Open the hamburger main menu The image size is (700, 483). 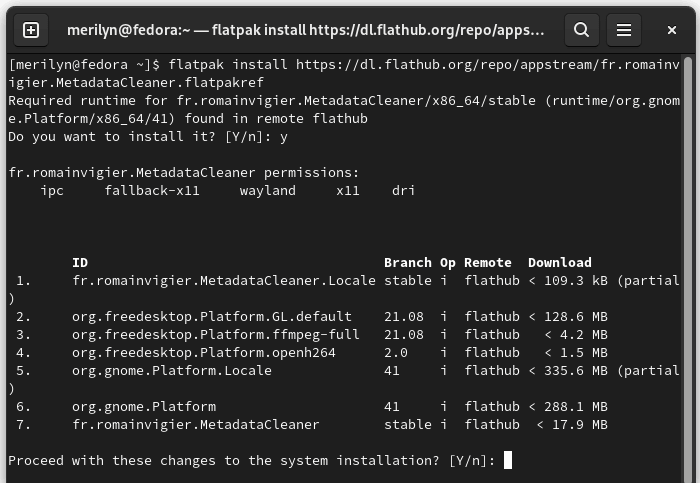[x=624, y=30]
